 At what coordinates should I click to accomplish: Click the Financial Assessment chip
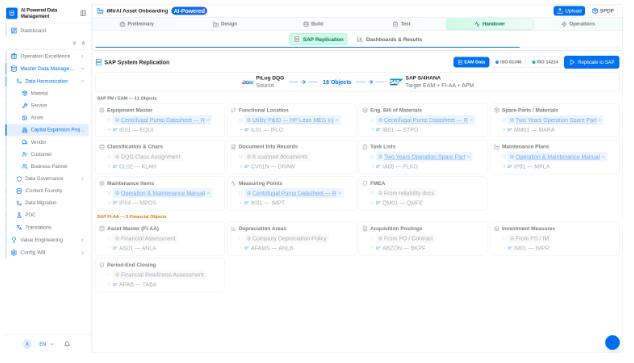tap(145, 238)
